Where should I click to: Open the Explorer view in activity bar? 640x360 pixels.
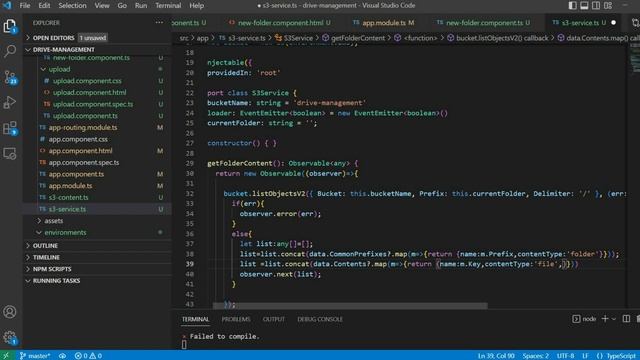10,27
